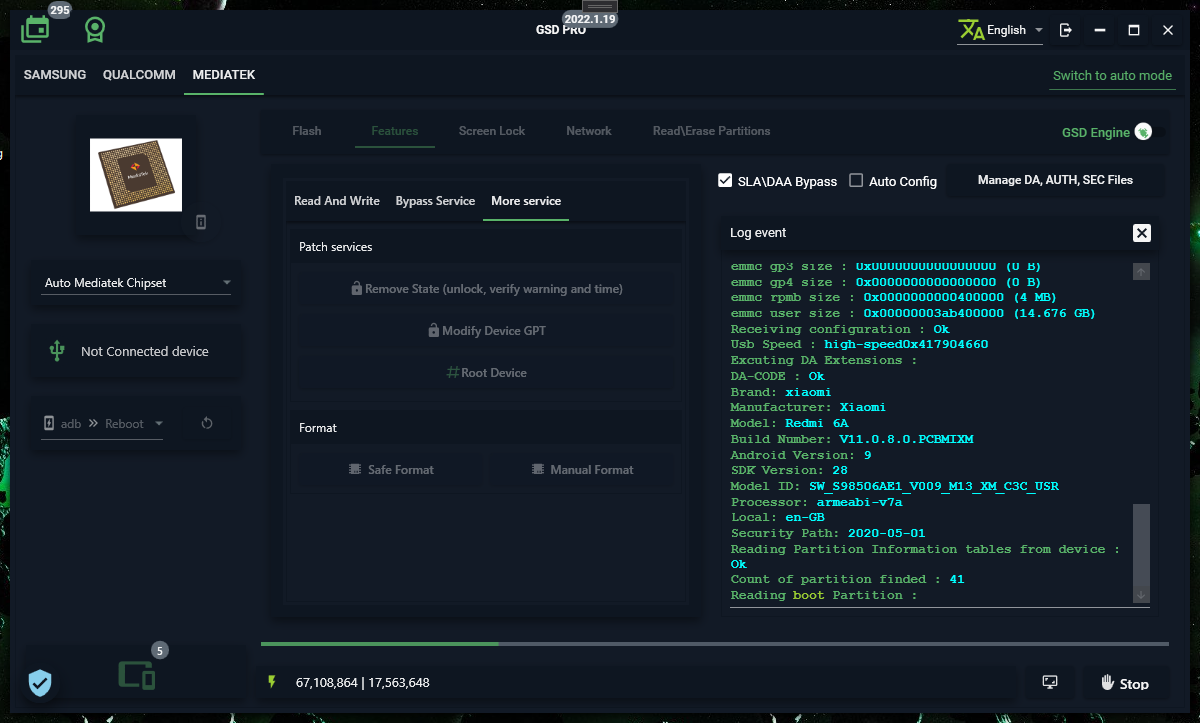Close the Log event panel
The height and width of the screenshot is (723, 1200).
point(1142,233)
